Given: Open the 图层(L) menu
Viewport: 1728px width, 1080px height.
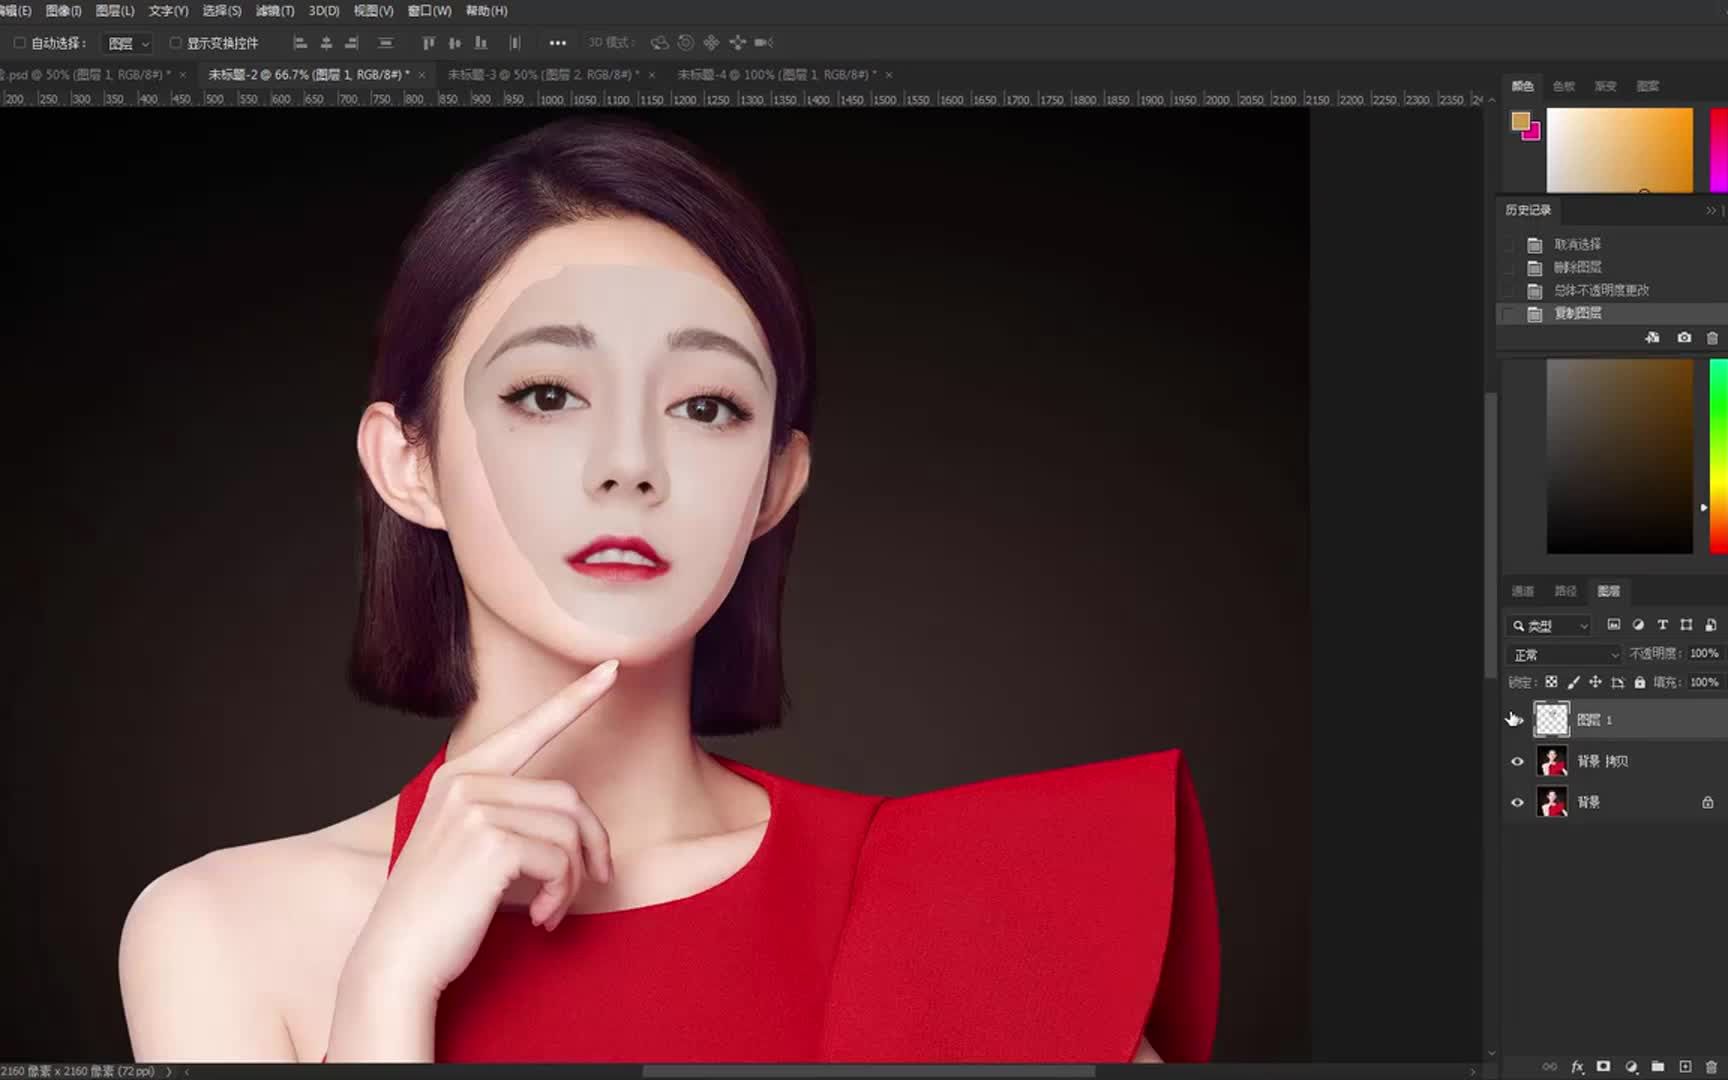Looking at the screenshot, I should 115,11.
